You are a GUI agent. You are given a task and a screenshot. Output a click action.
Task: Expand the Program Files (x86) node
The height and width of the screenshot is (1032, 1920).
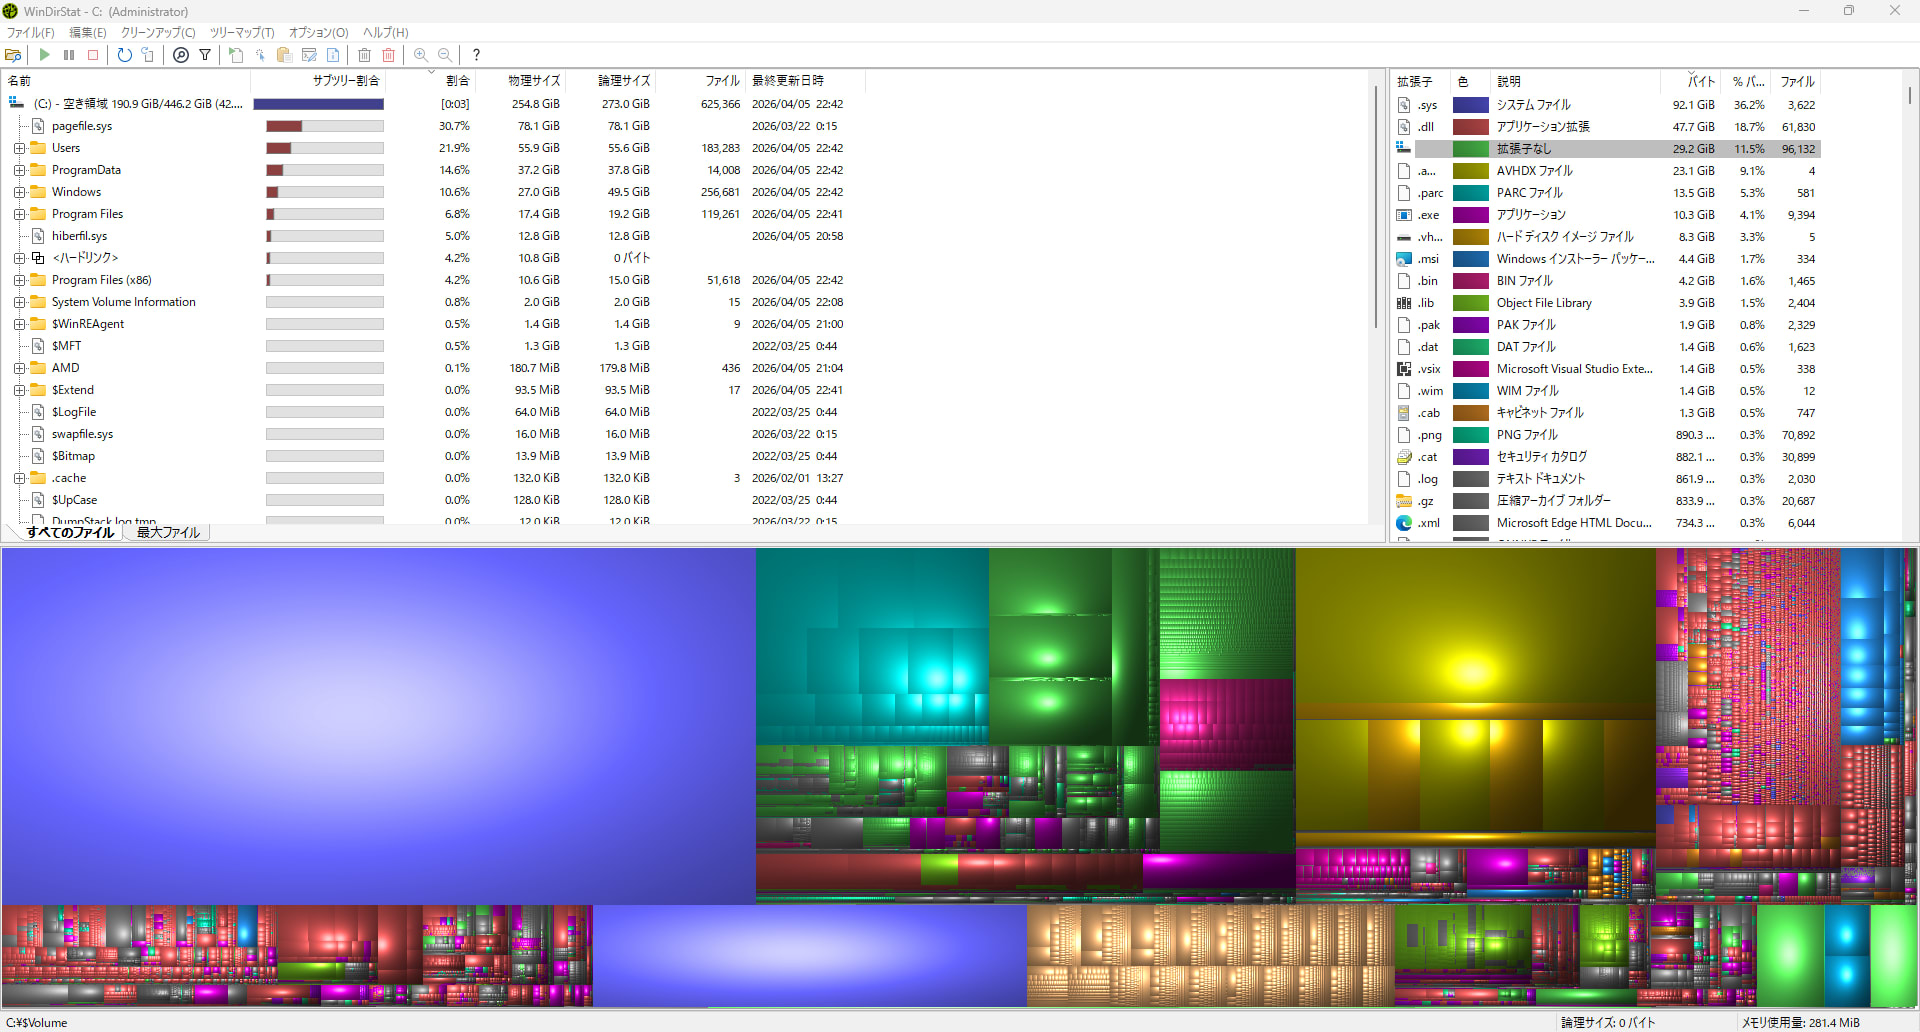coord(19,280)
